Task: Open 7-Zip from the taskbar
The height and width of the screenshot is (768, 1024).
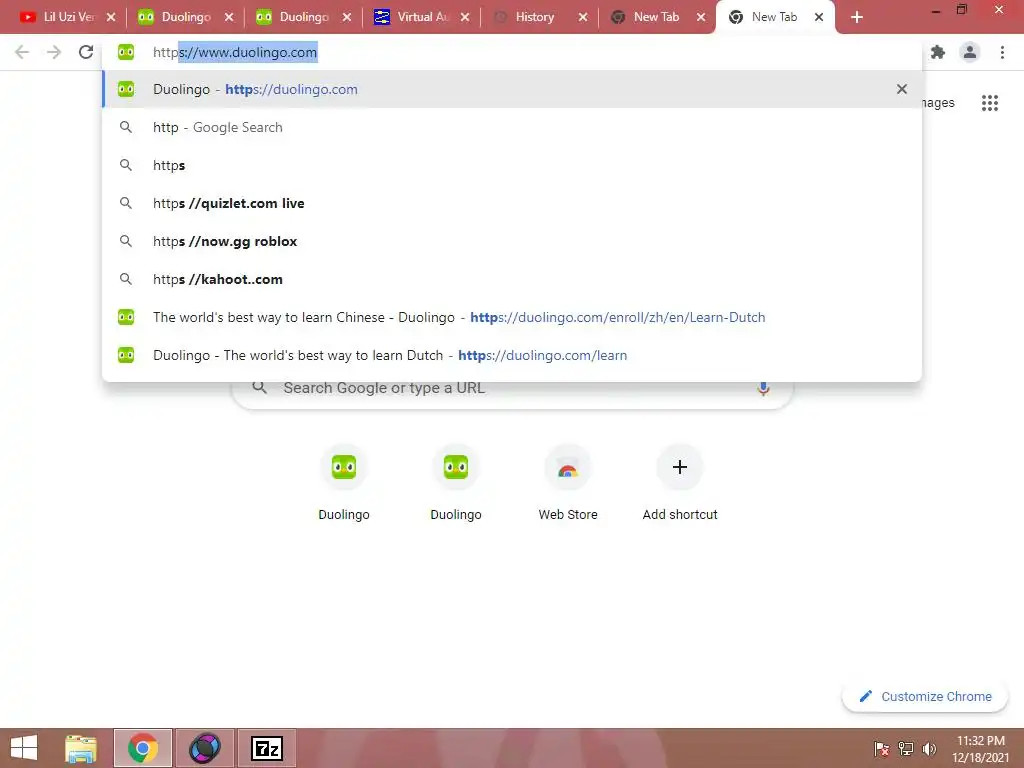Action: coord(266,748)
